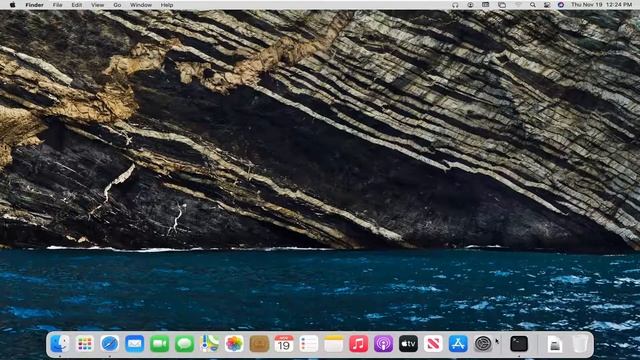Open the File menu
The width and height of the screenshot is (640, 360).
pyautogui.click(x=58, y=5)
